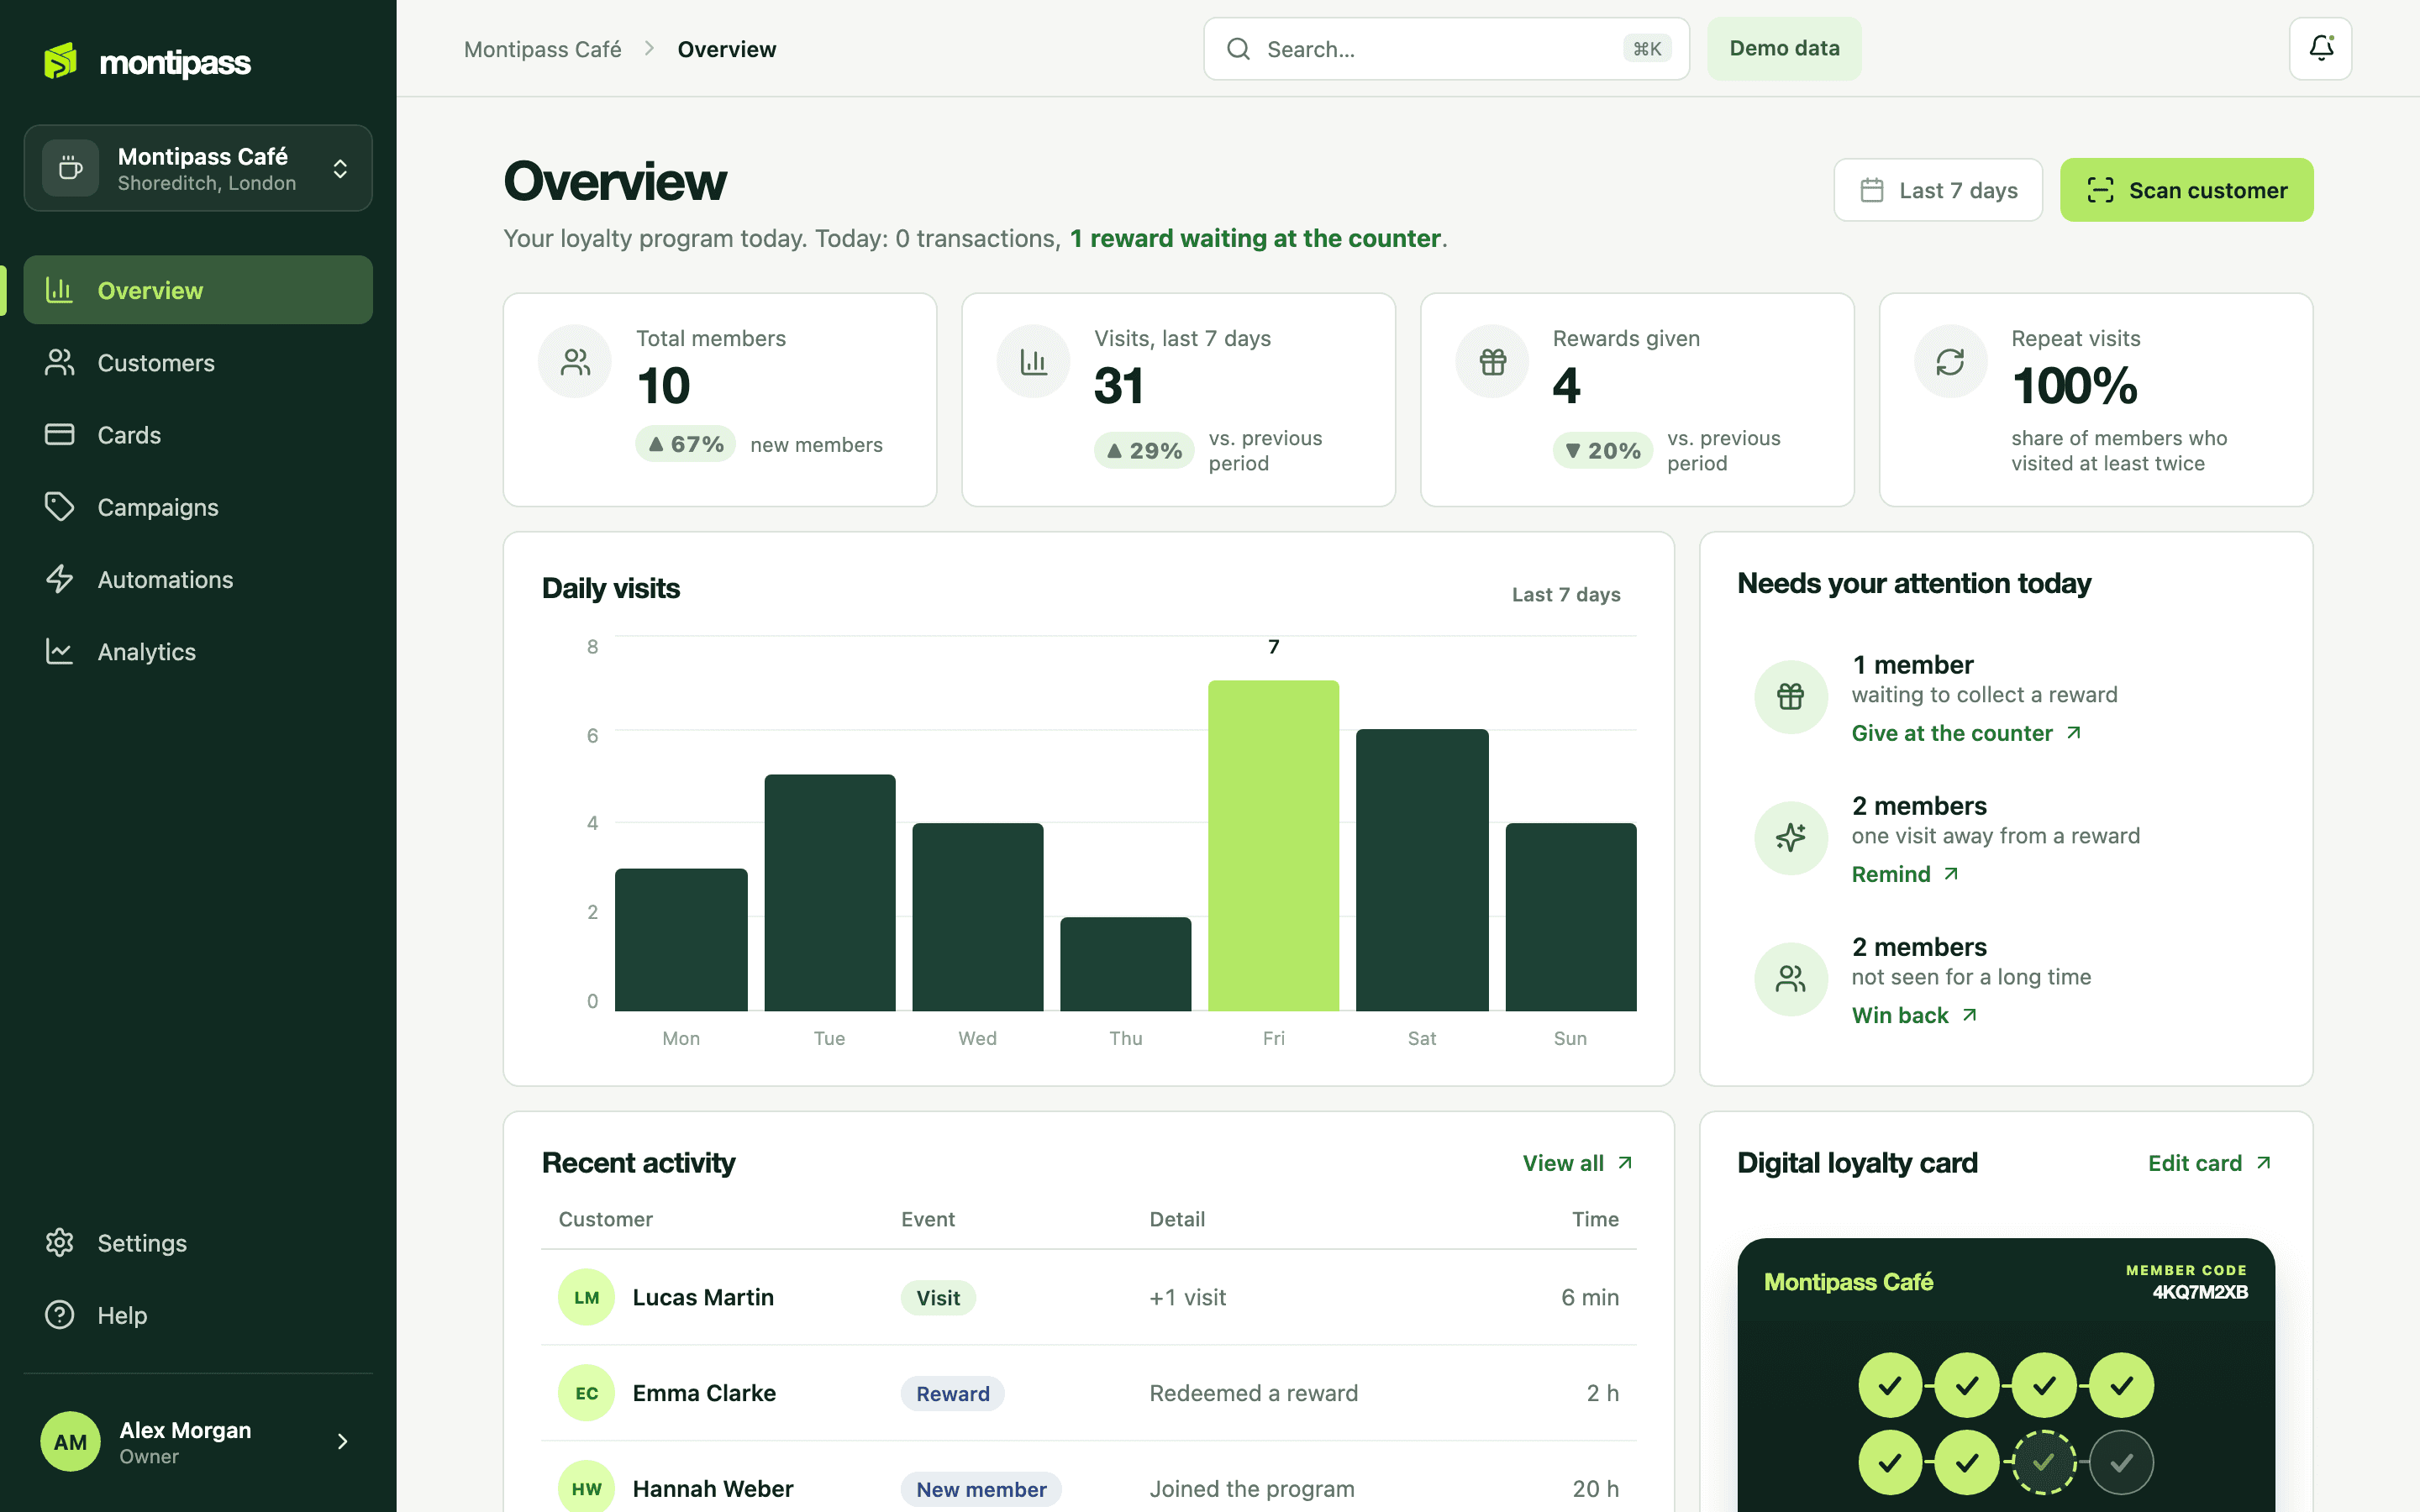
Task: Click the EC avatar for Emma Clarke
Action: click(586, 1393)
